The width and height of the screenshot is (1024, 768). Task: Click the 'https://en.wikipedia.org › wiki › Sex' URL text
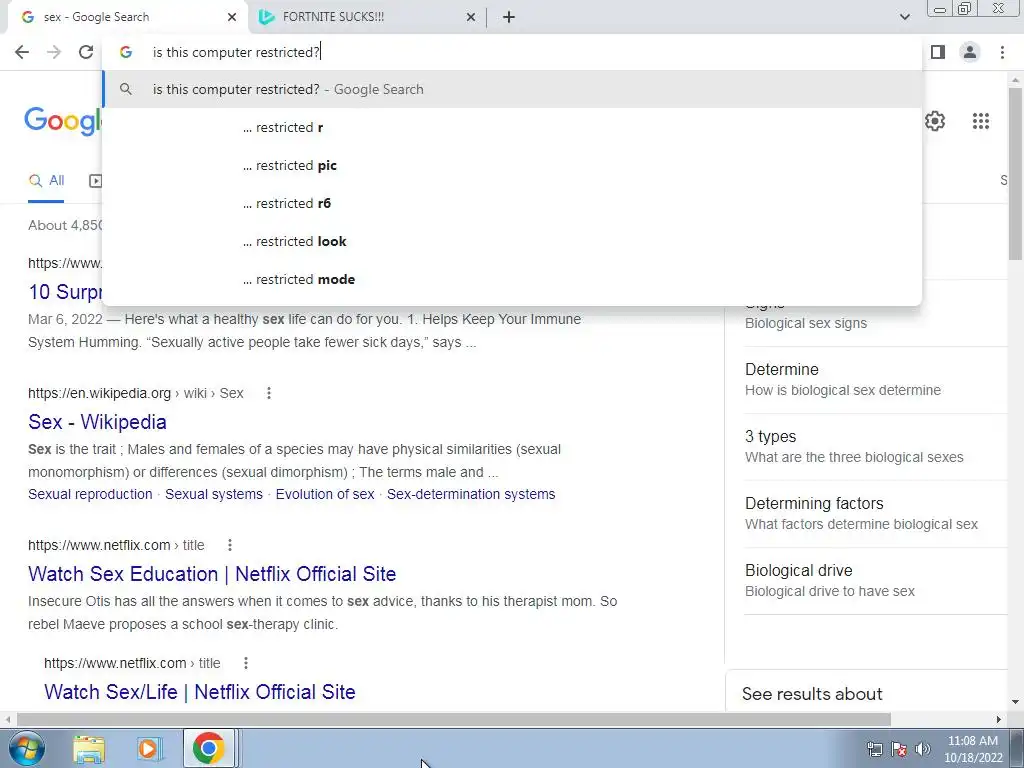pyautogui.click(x=136, y=393)
